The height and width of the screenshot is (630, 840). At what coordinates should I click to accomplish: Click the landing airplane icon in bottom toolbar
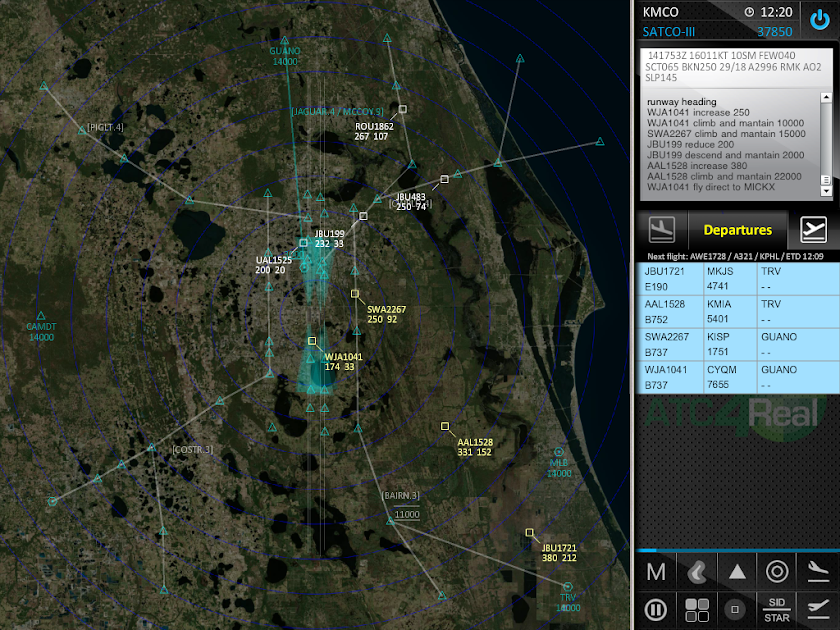pyautogui.click(x=818, y=572)
